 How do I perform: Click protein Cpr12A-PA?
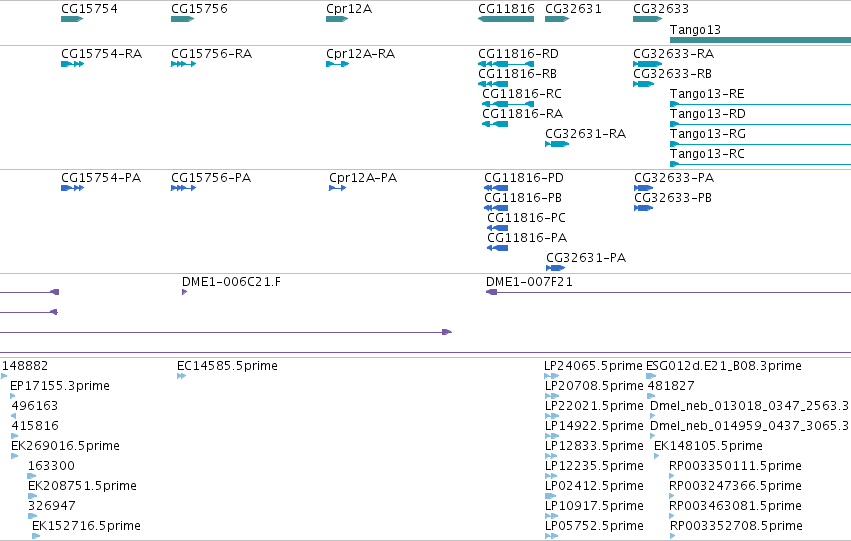tap(338, 188)
